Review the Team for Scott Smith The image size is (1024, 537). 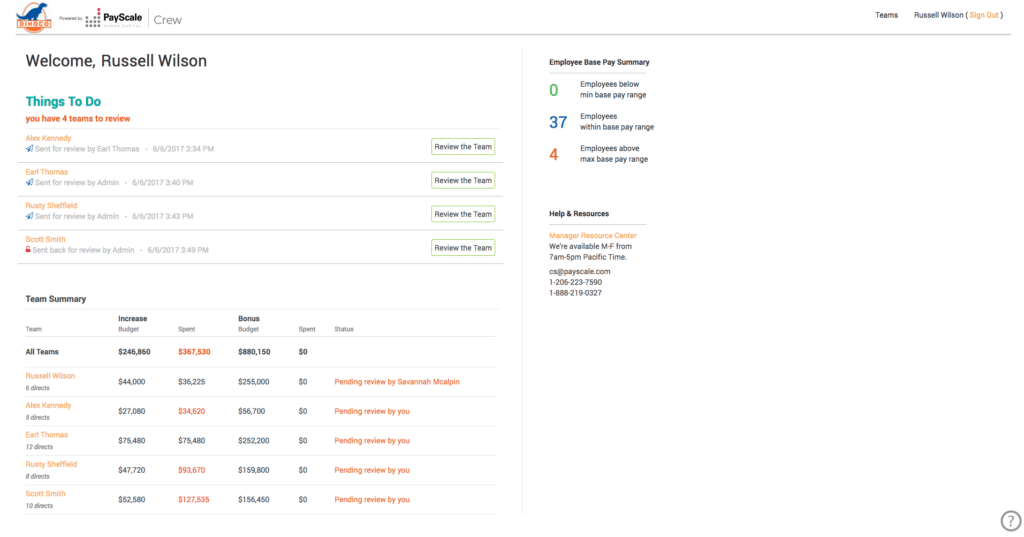[463, 248]
